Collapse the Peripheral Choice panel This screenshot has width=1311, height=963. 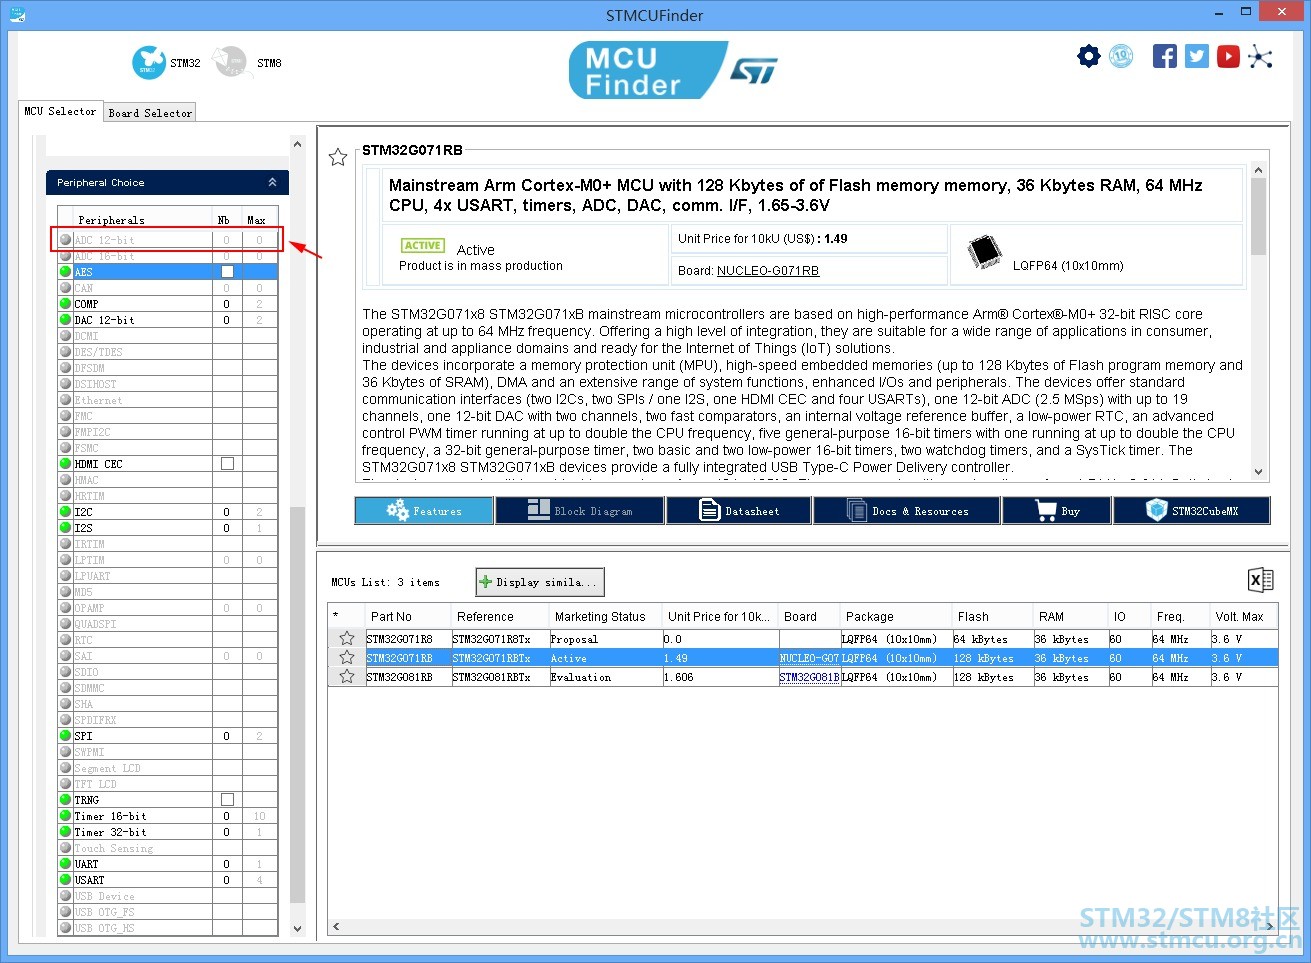[x=272, y=182]
